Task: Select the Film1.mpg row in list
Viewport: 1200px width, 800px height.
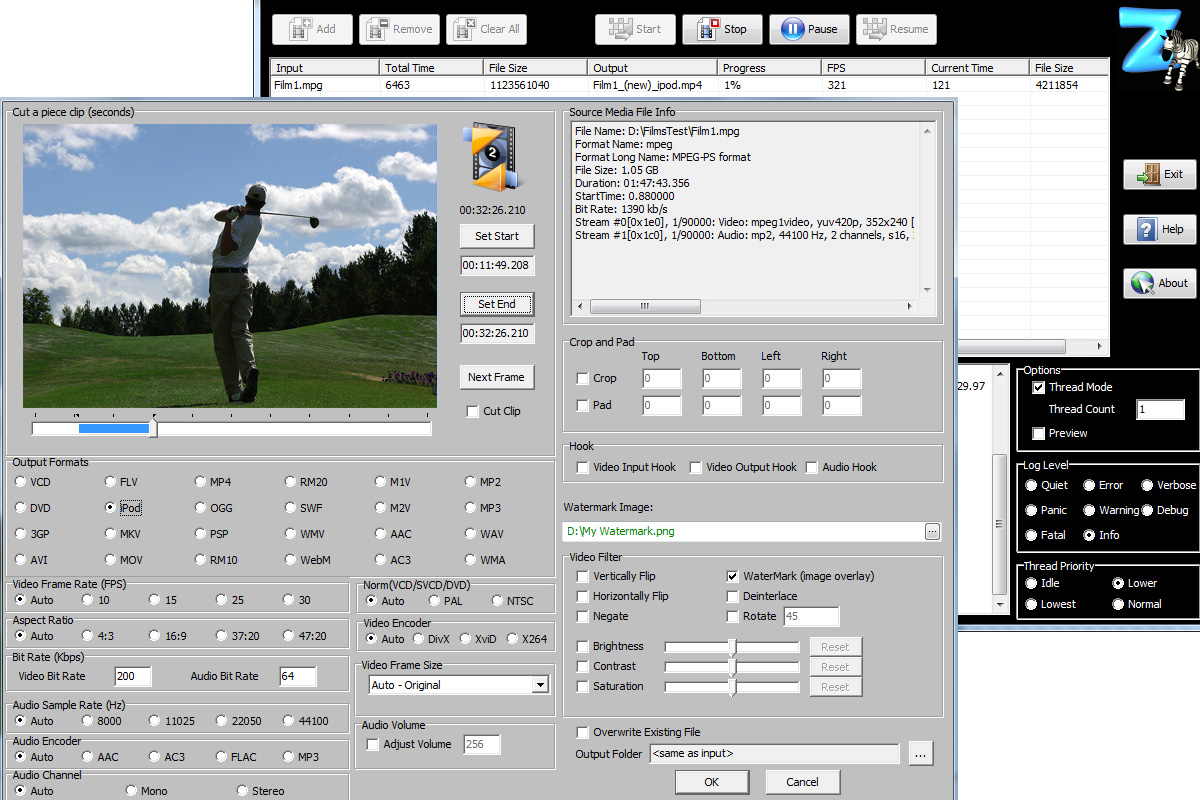Action: [320, 85]
